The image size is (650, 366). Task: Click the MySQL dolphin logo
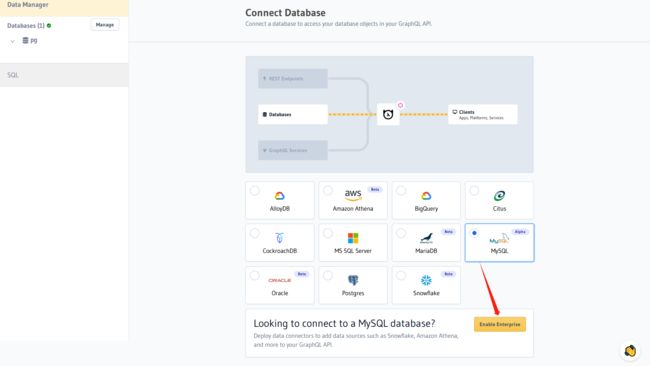(x=499, y=239)
